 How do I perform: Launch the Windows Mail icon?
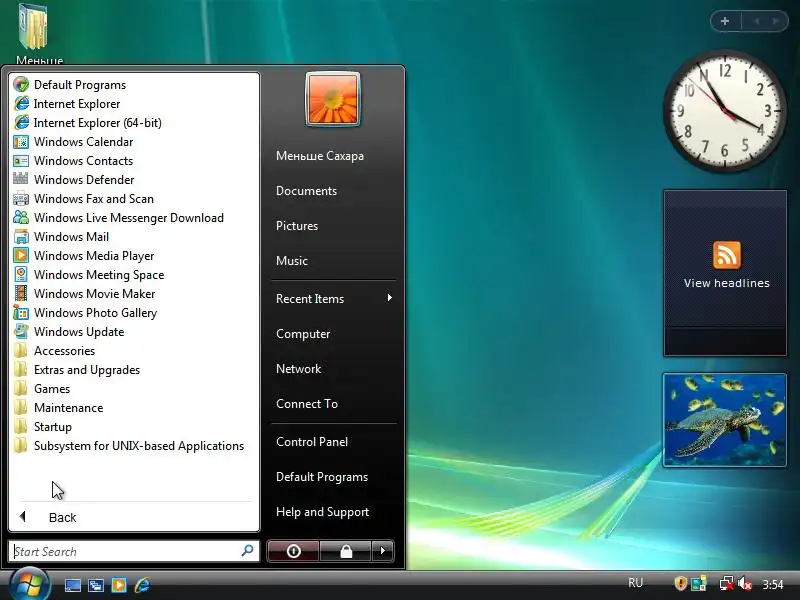21,237
